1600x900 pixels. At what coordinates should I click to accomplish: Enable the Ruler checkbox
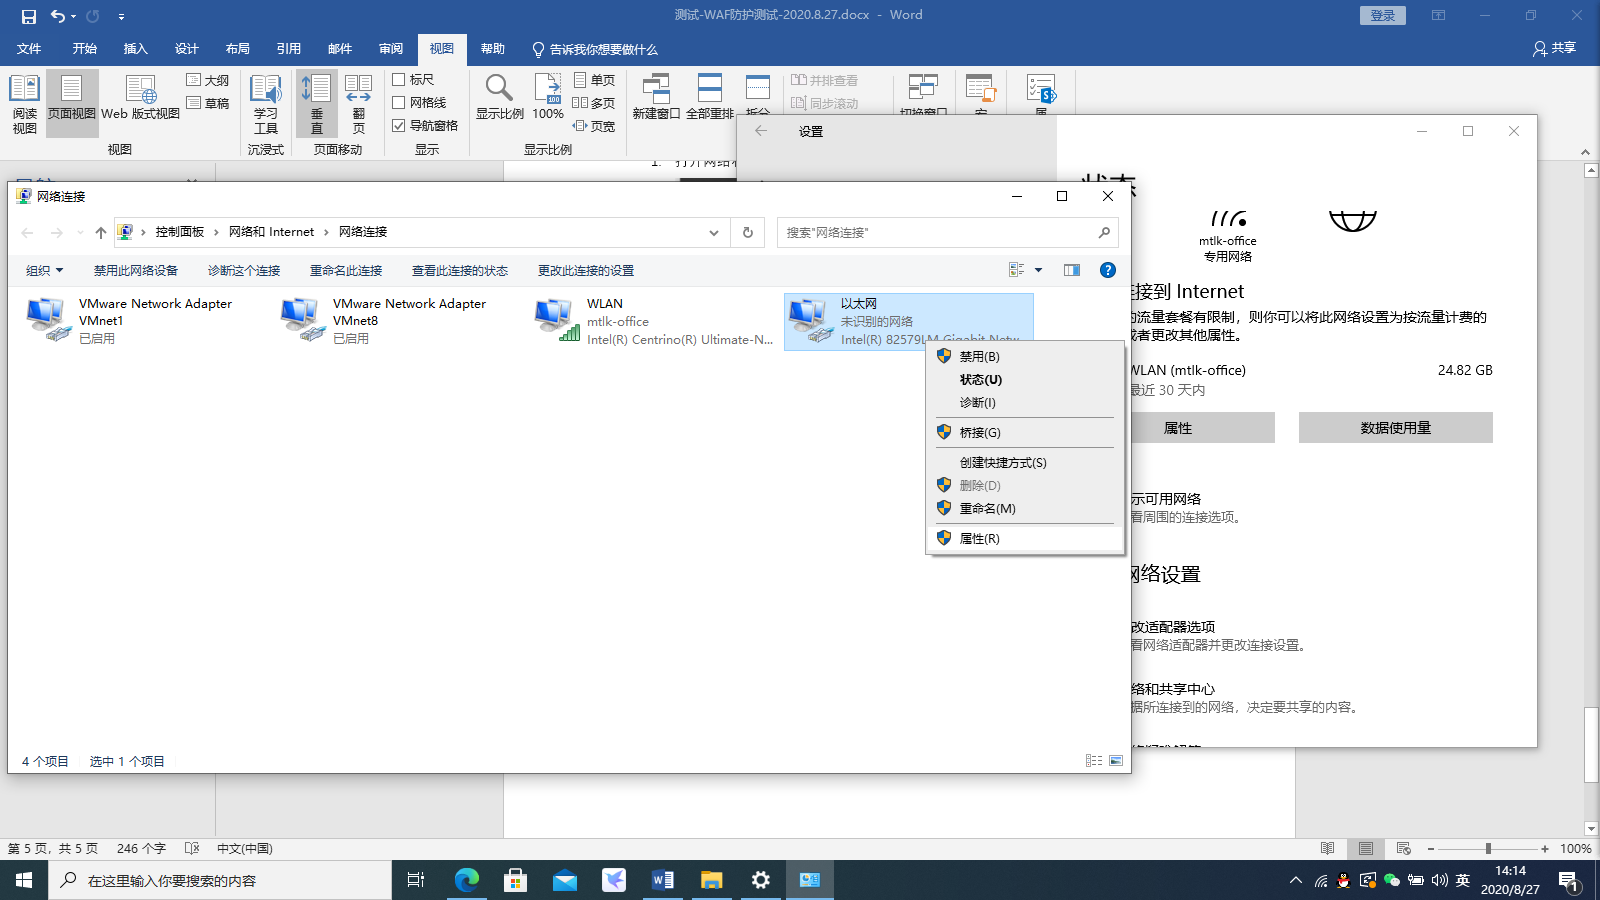pos(399,79)
